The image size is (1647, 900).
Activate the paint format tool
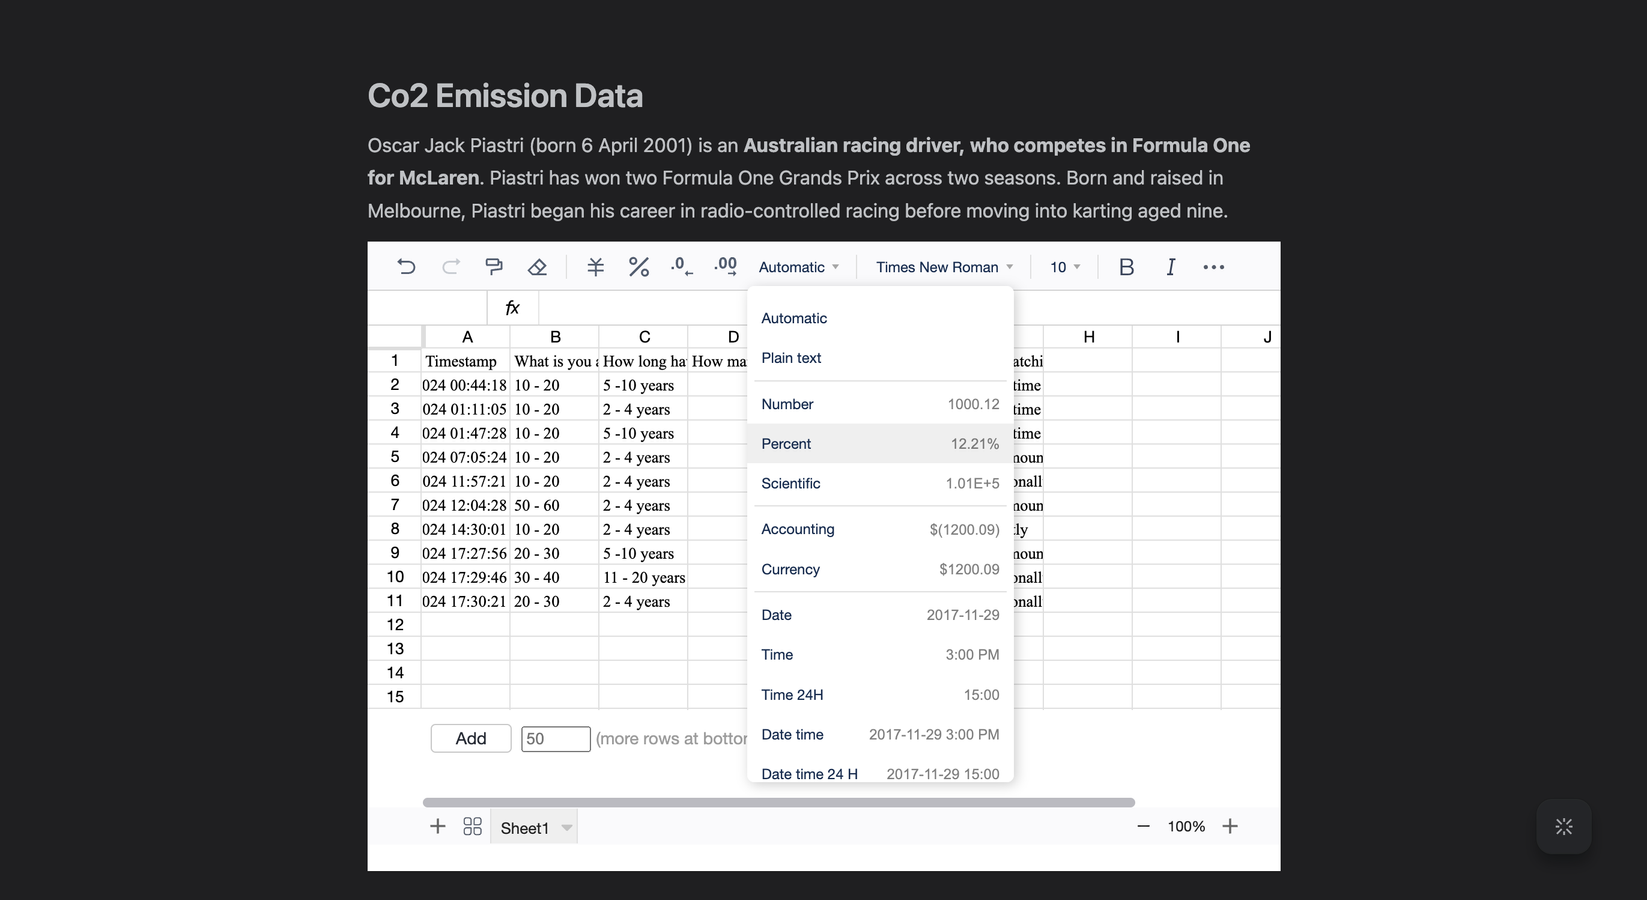pyautogui.click(x=494, y=267)
